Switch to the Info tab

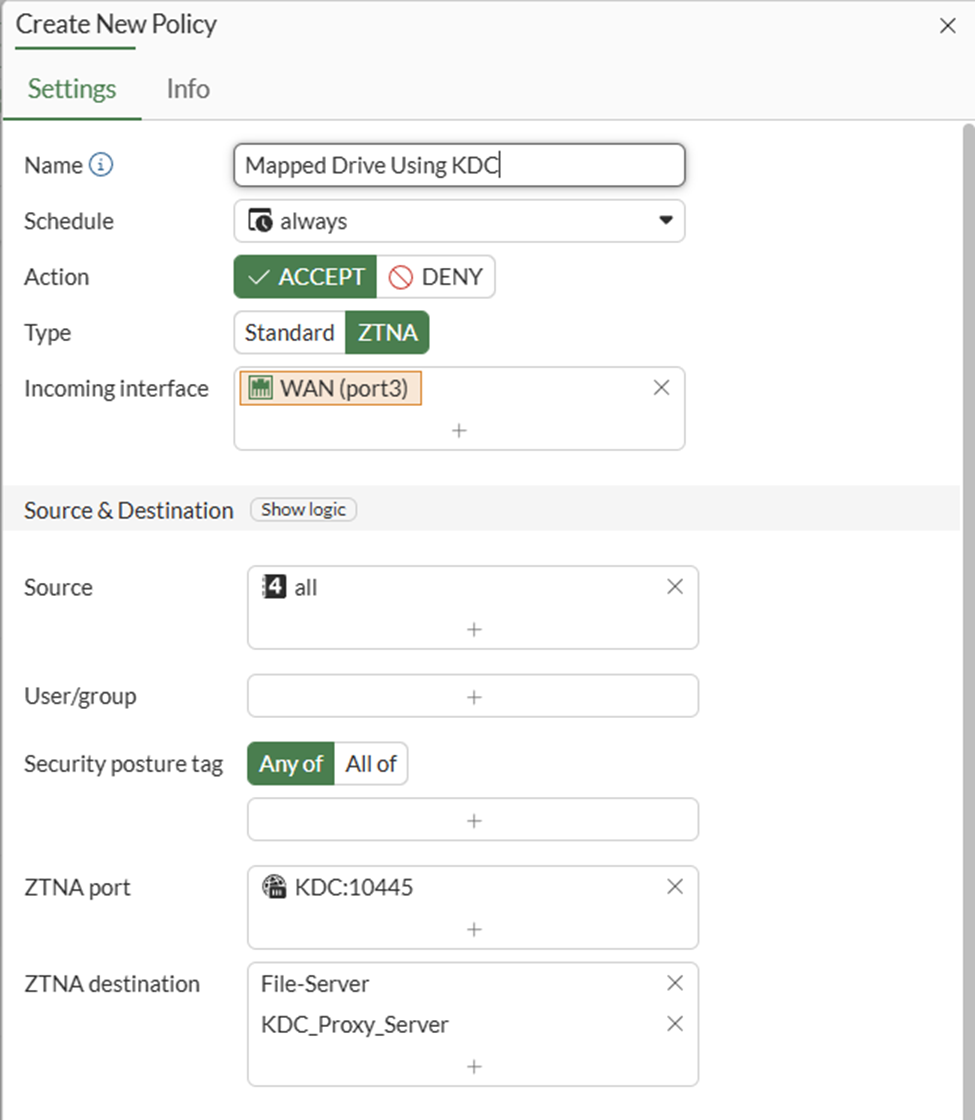[188, 89]
